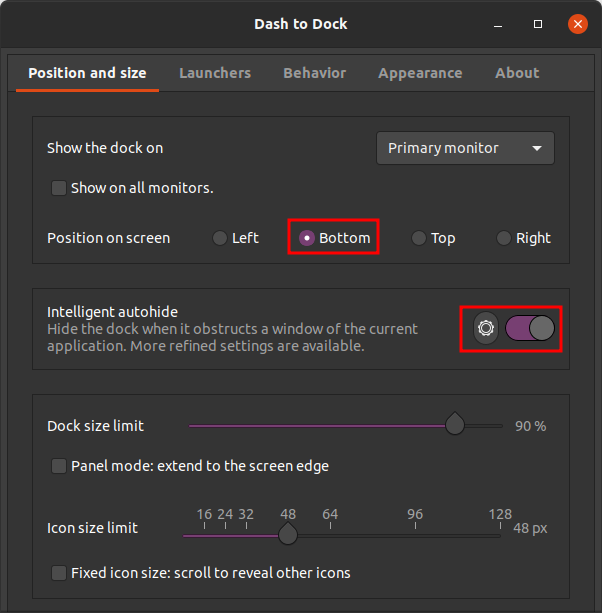The width and height of the screenshot is (602, 613).
Task: Minimize the Dash to Dock window
Action: pos(498,25)
